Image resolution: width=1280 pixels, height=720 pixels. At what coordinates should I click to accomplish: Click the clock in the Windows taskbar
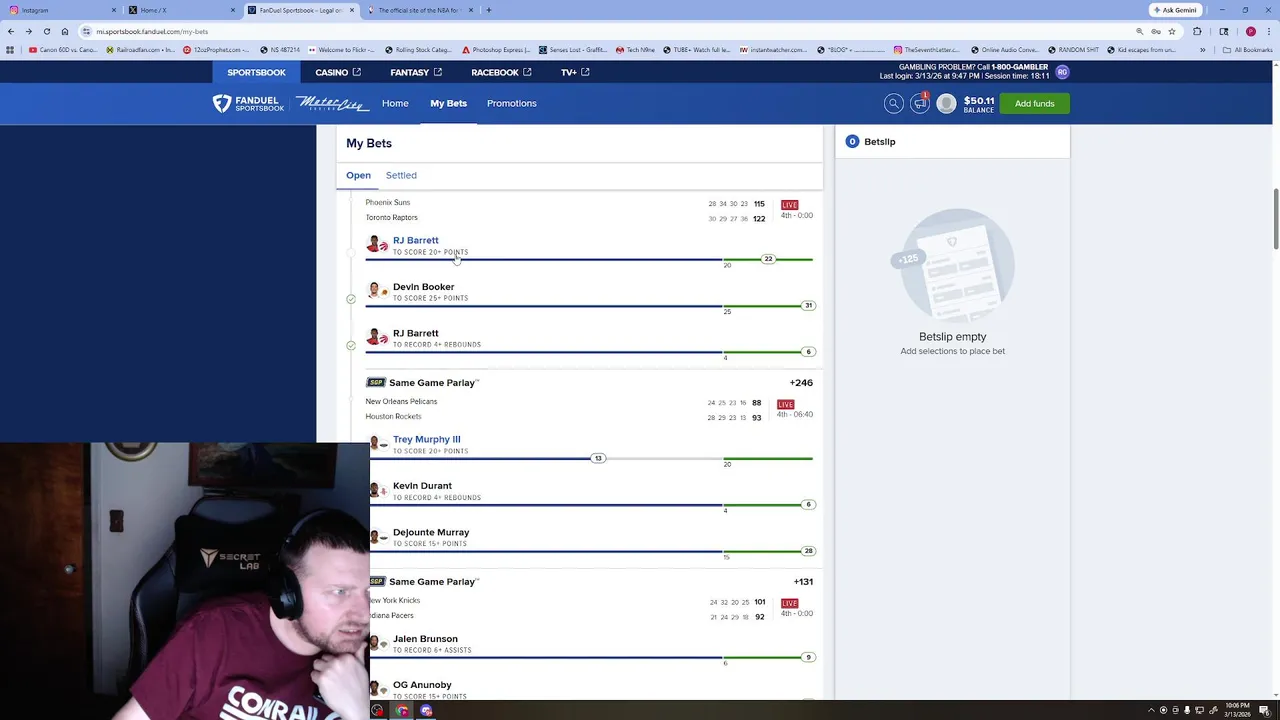coord(1237,710)
